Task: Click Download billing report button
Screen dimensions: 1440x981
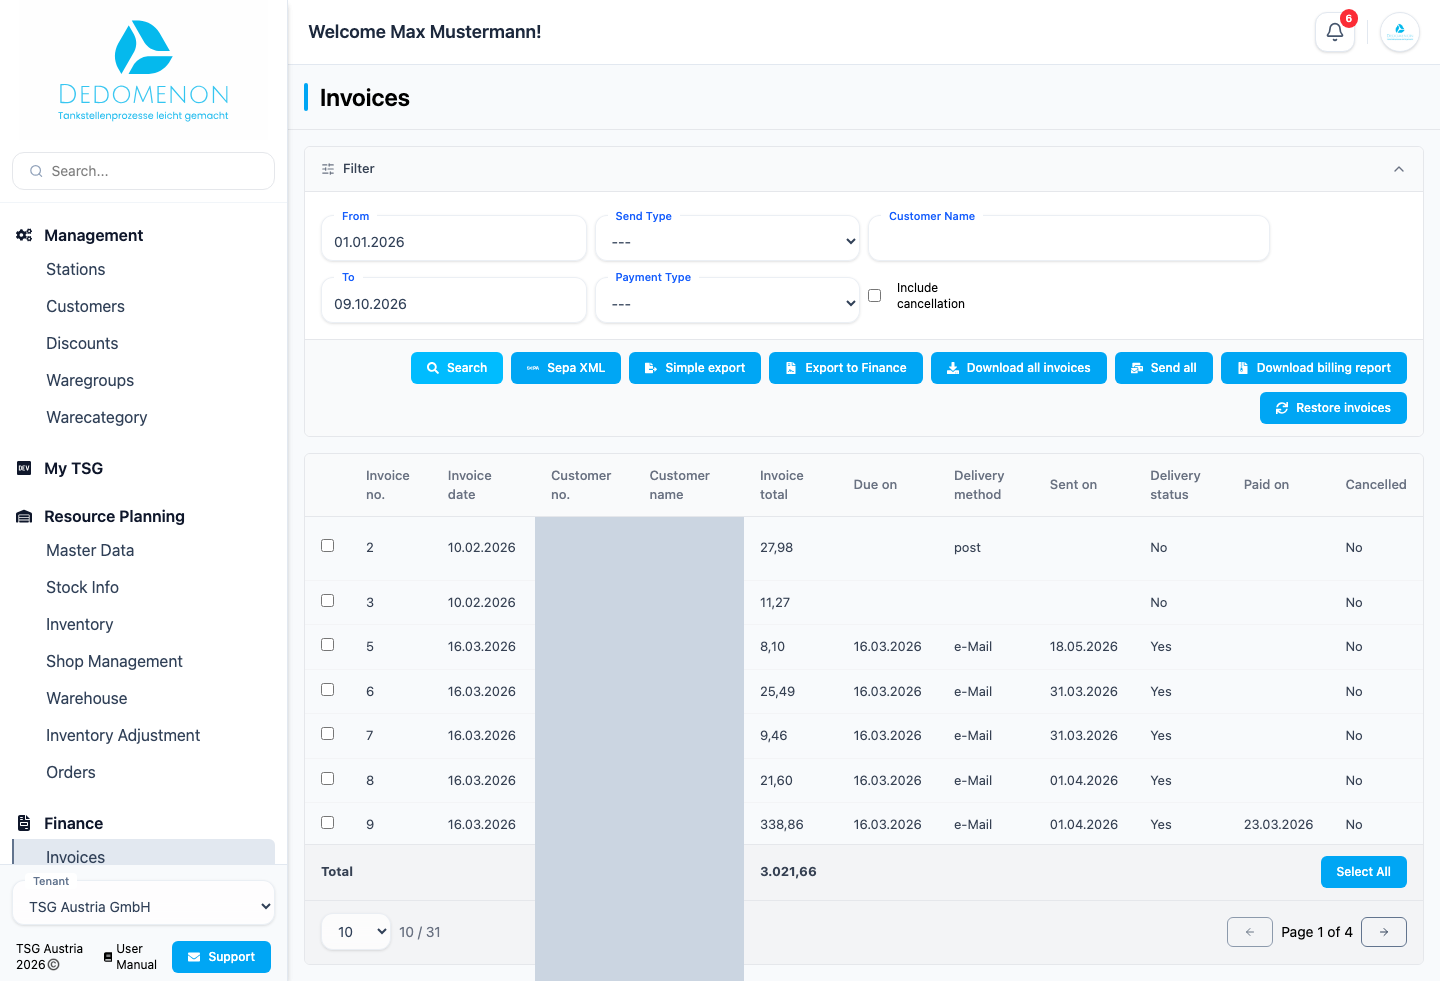Action: pyautogui.click(x=1314, y=368)
